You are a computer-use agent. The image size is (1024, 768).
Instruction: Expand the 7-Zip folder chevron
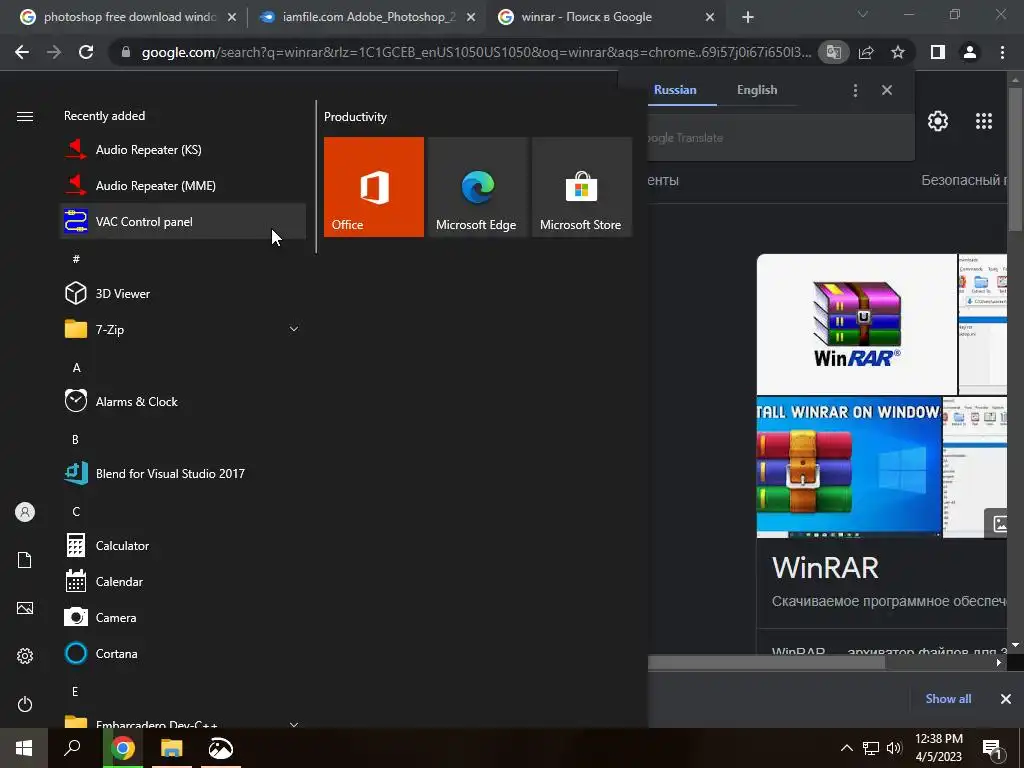[x=294, y=329]
